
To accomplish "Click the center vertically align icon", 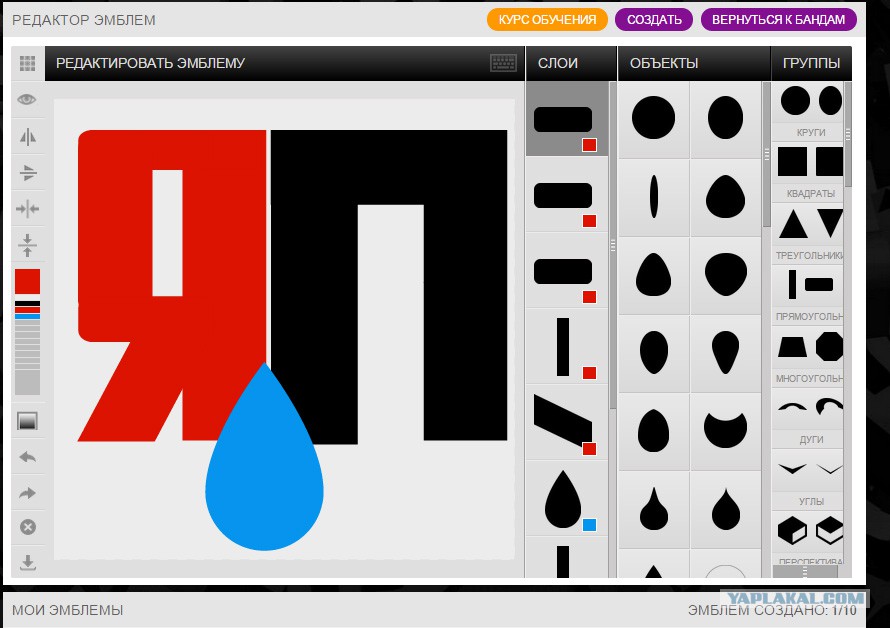I will 27,244.
